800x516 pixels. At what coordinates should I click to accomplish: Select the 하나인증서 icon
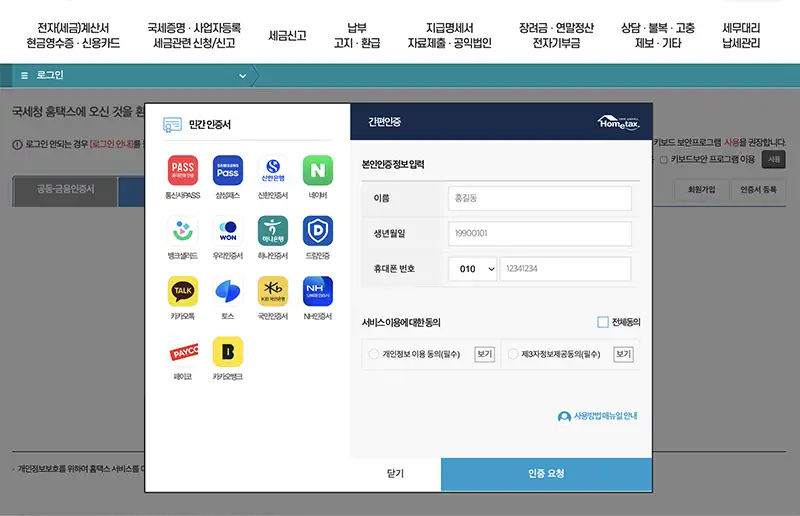(x=273, y=231)
